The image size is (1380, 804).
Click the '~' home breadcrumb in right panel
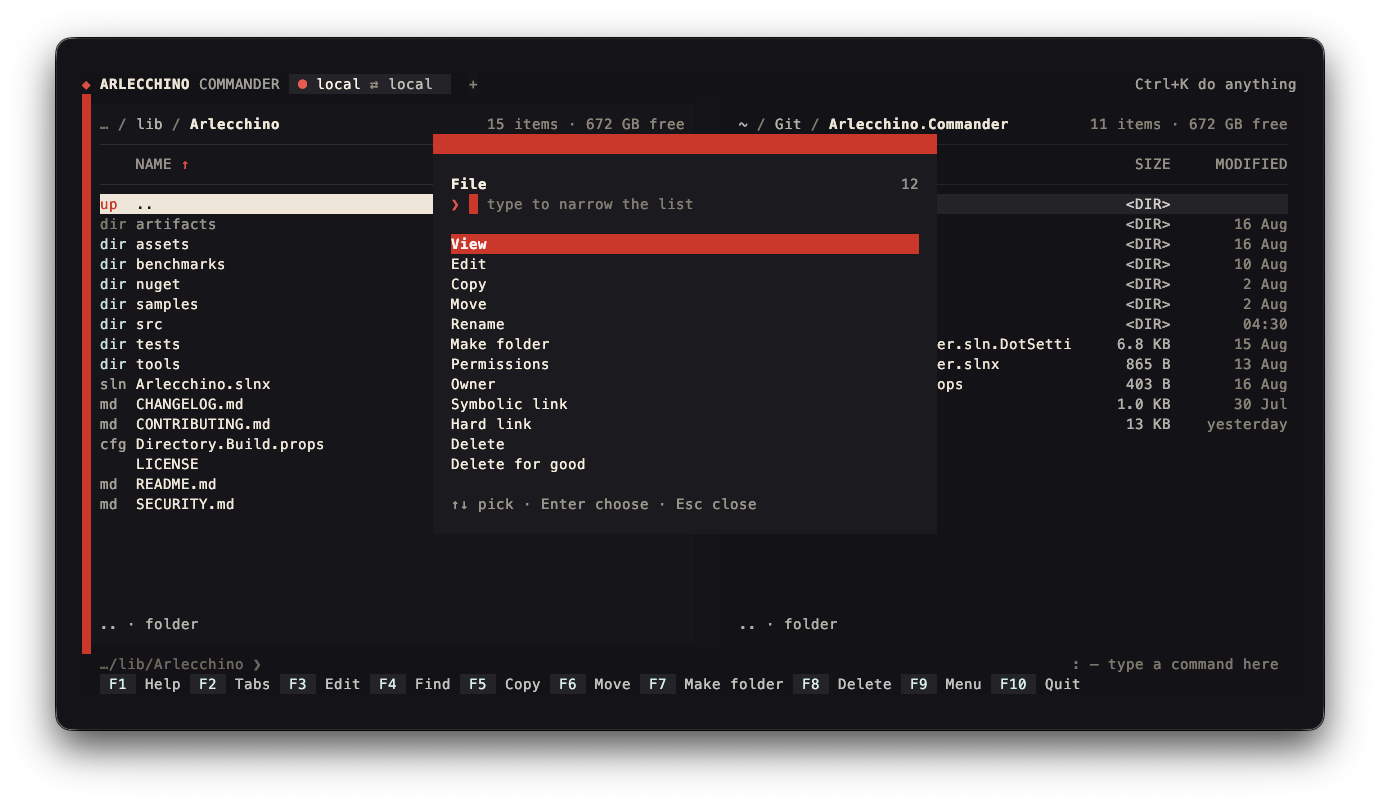pos(743,124)
